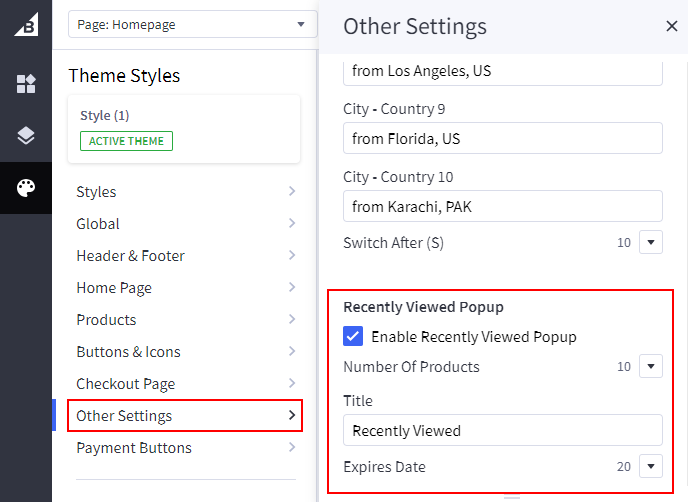Click the Recently Viewed Title input field
This screenshot has height=502, width=688.
click(502, 430)
